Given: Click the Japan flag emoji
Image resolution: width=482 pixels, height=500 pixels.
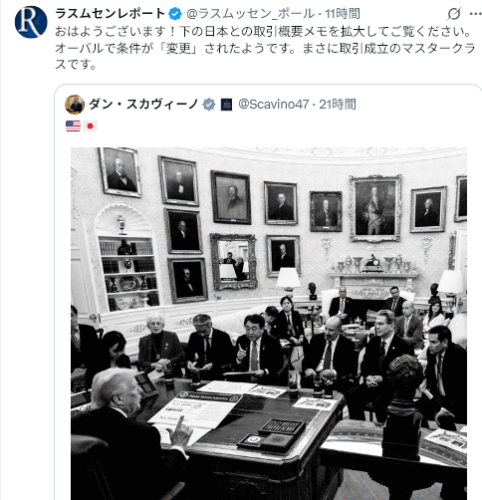Looking at the screenshot, I should [x=90, y=126].
